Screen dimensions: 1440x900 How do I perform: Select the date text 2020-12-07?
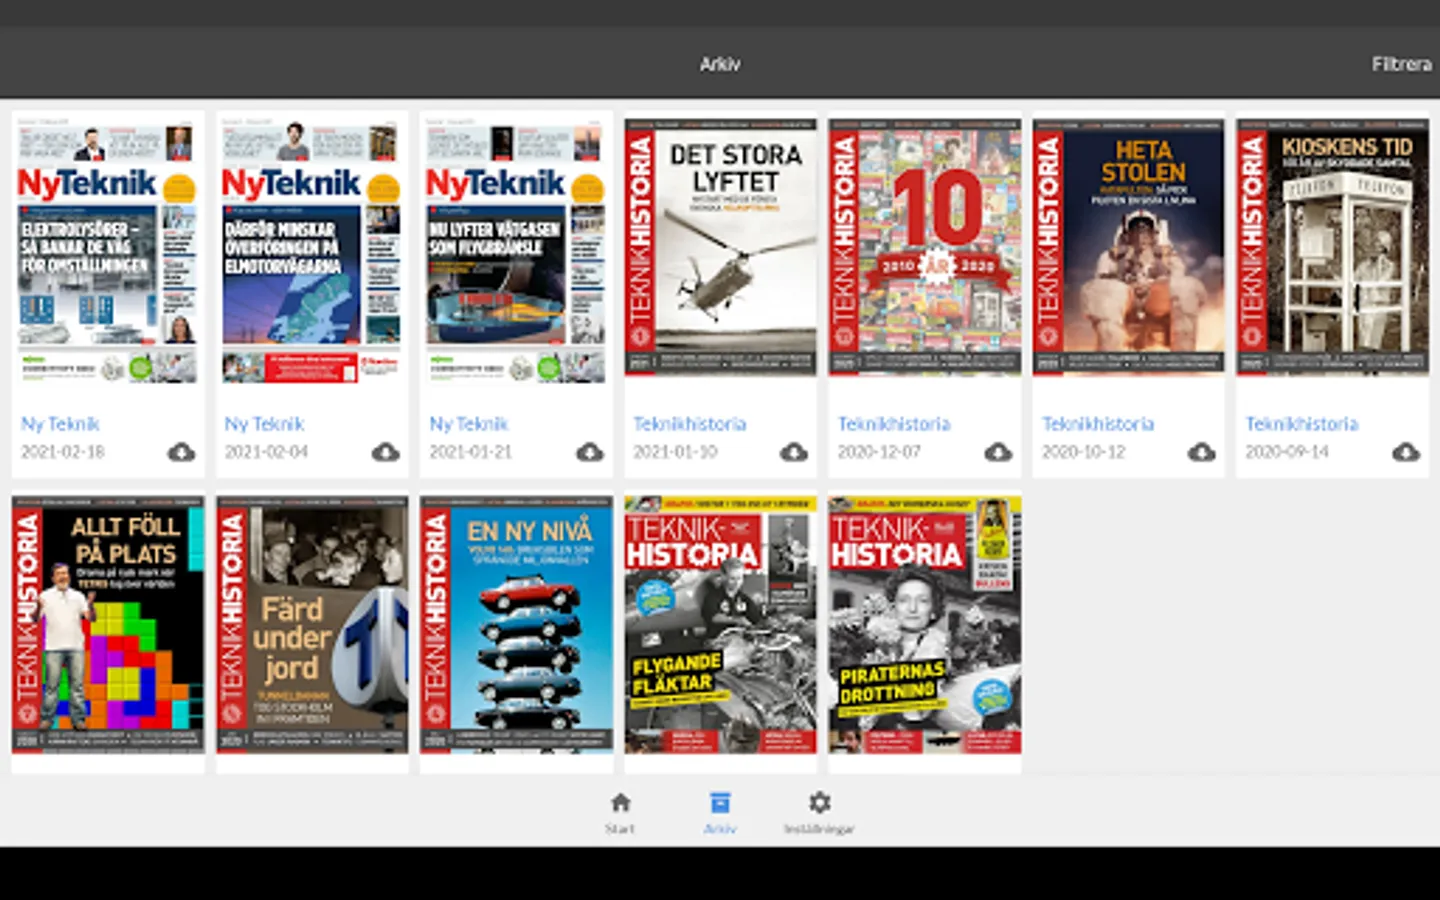point(880,452)
